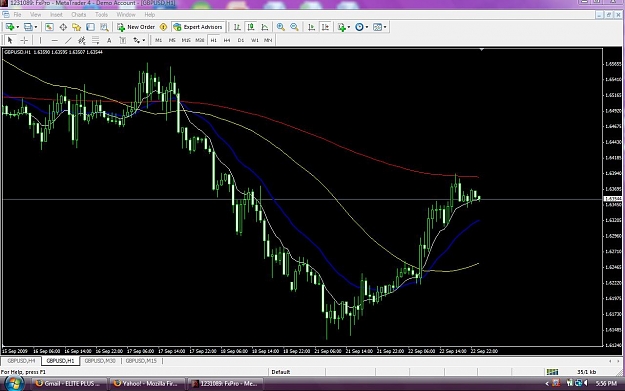625x391 pixels.
Task: Zoom out of the chart
Action: (x=294, y=27)
